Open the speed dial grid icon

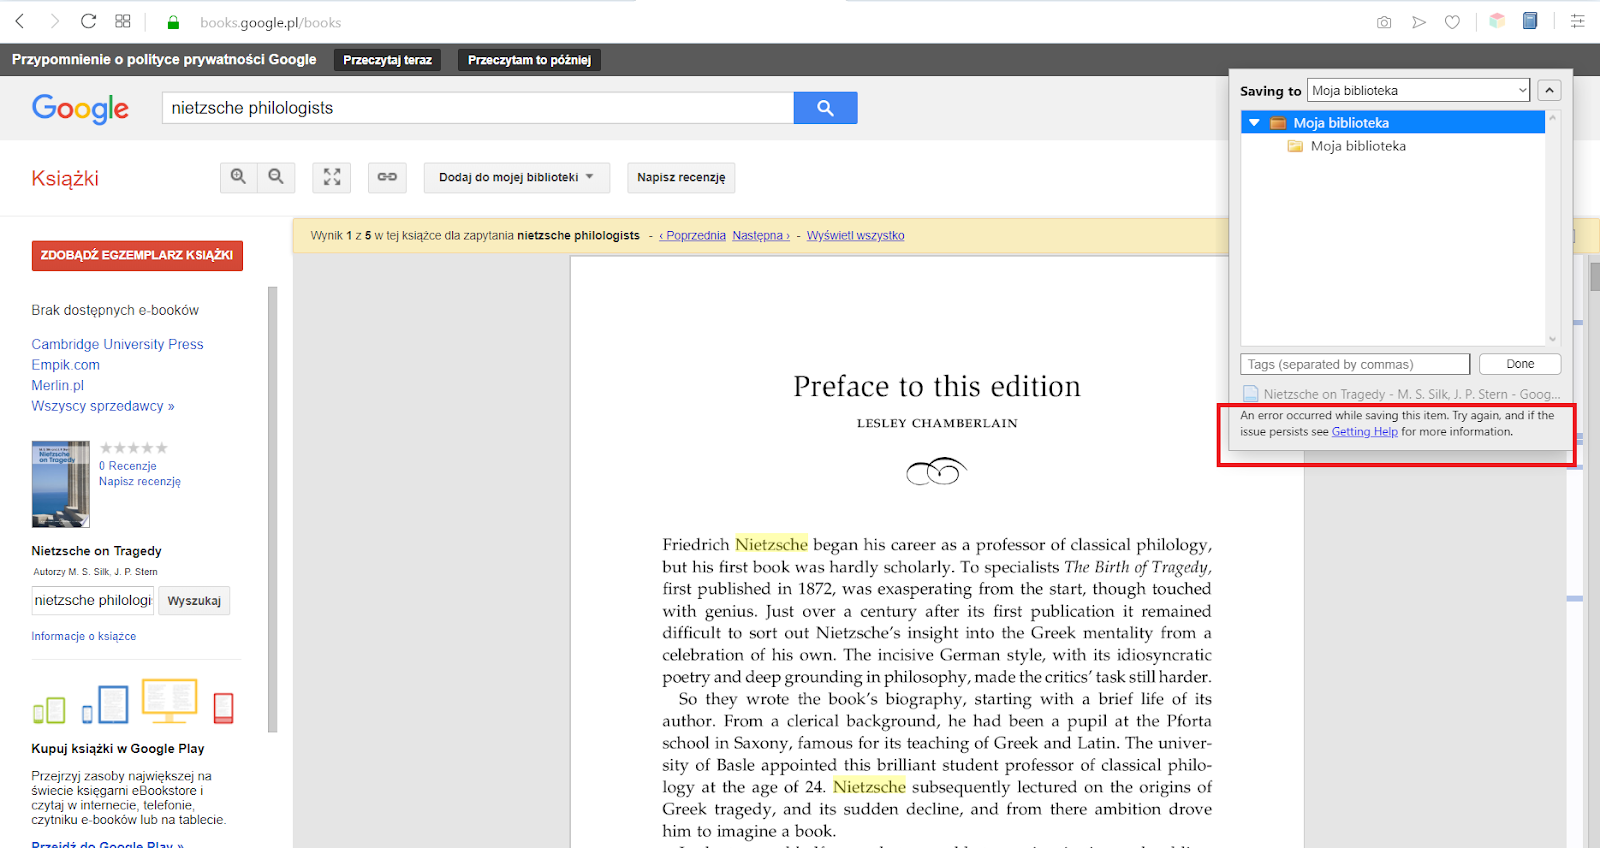click(123, 21)
